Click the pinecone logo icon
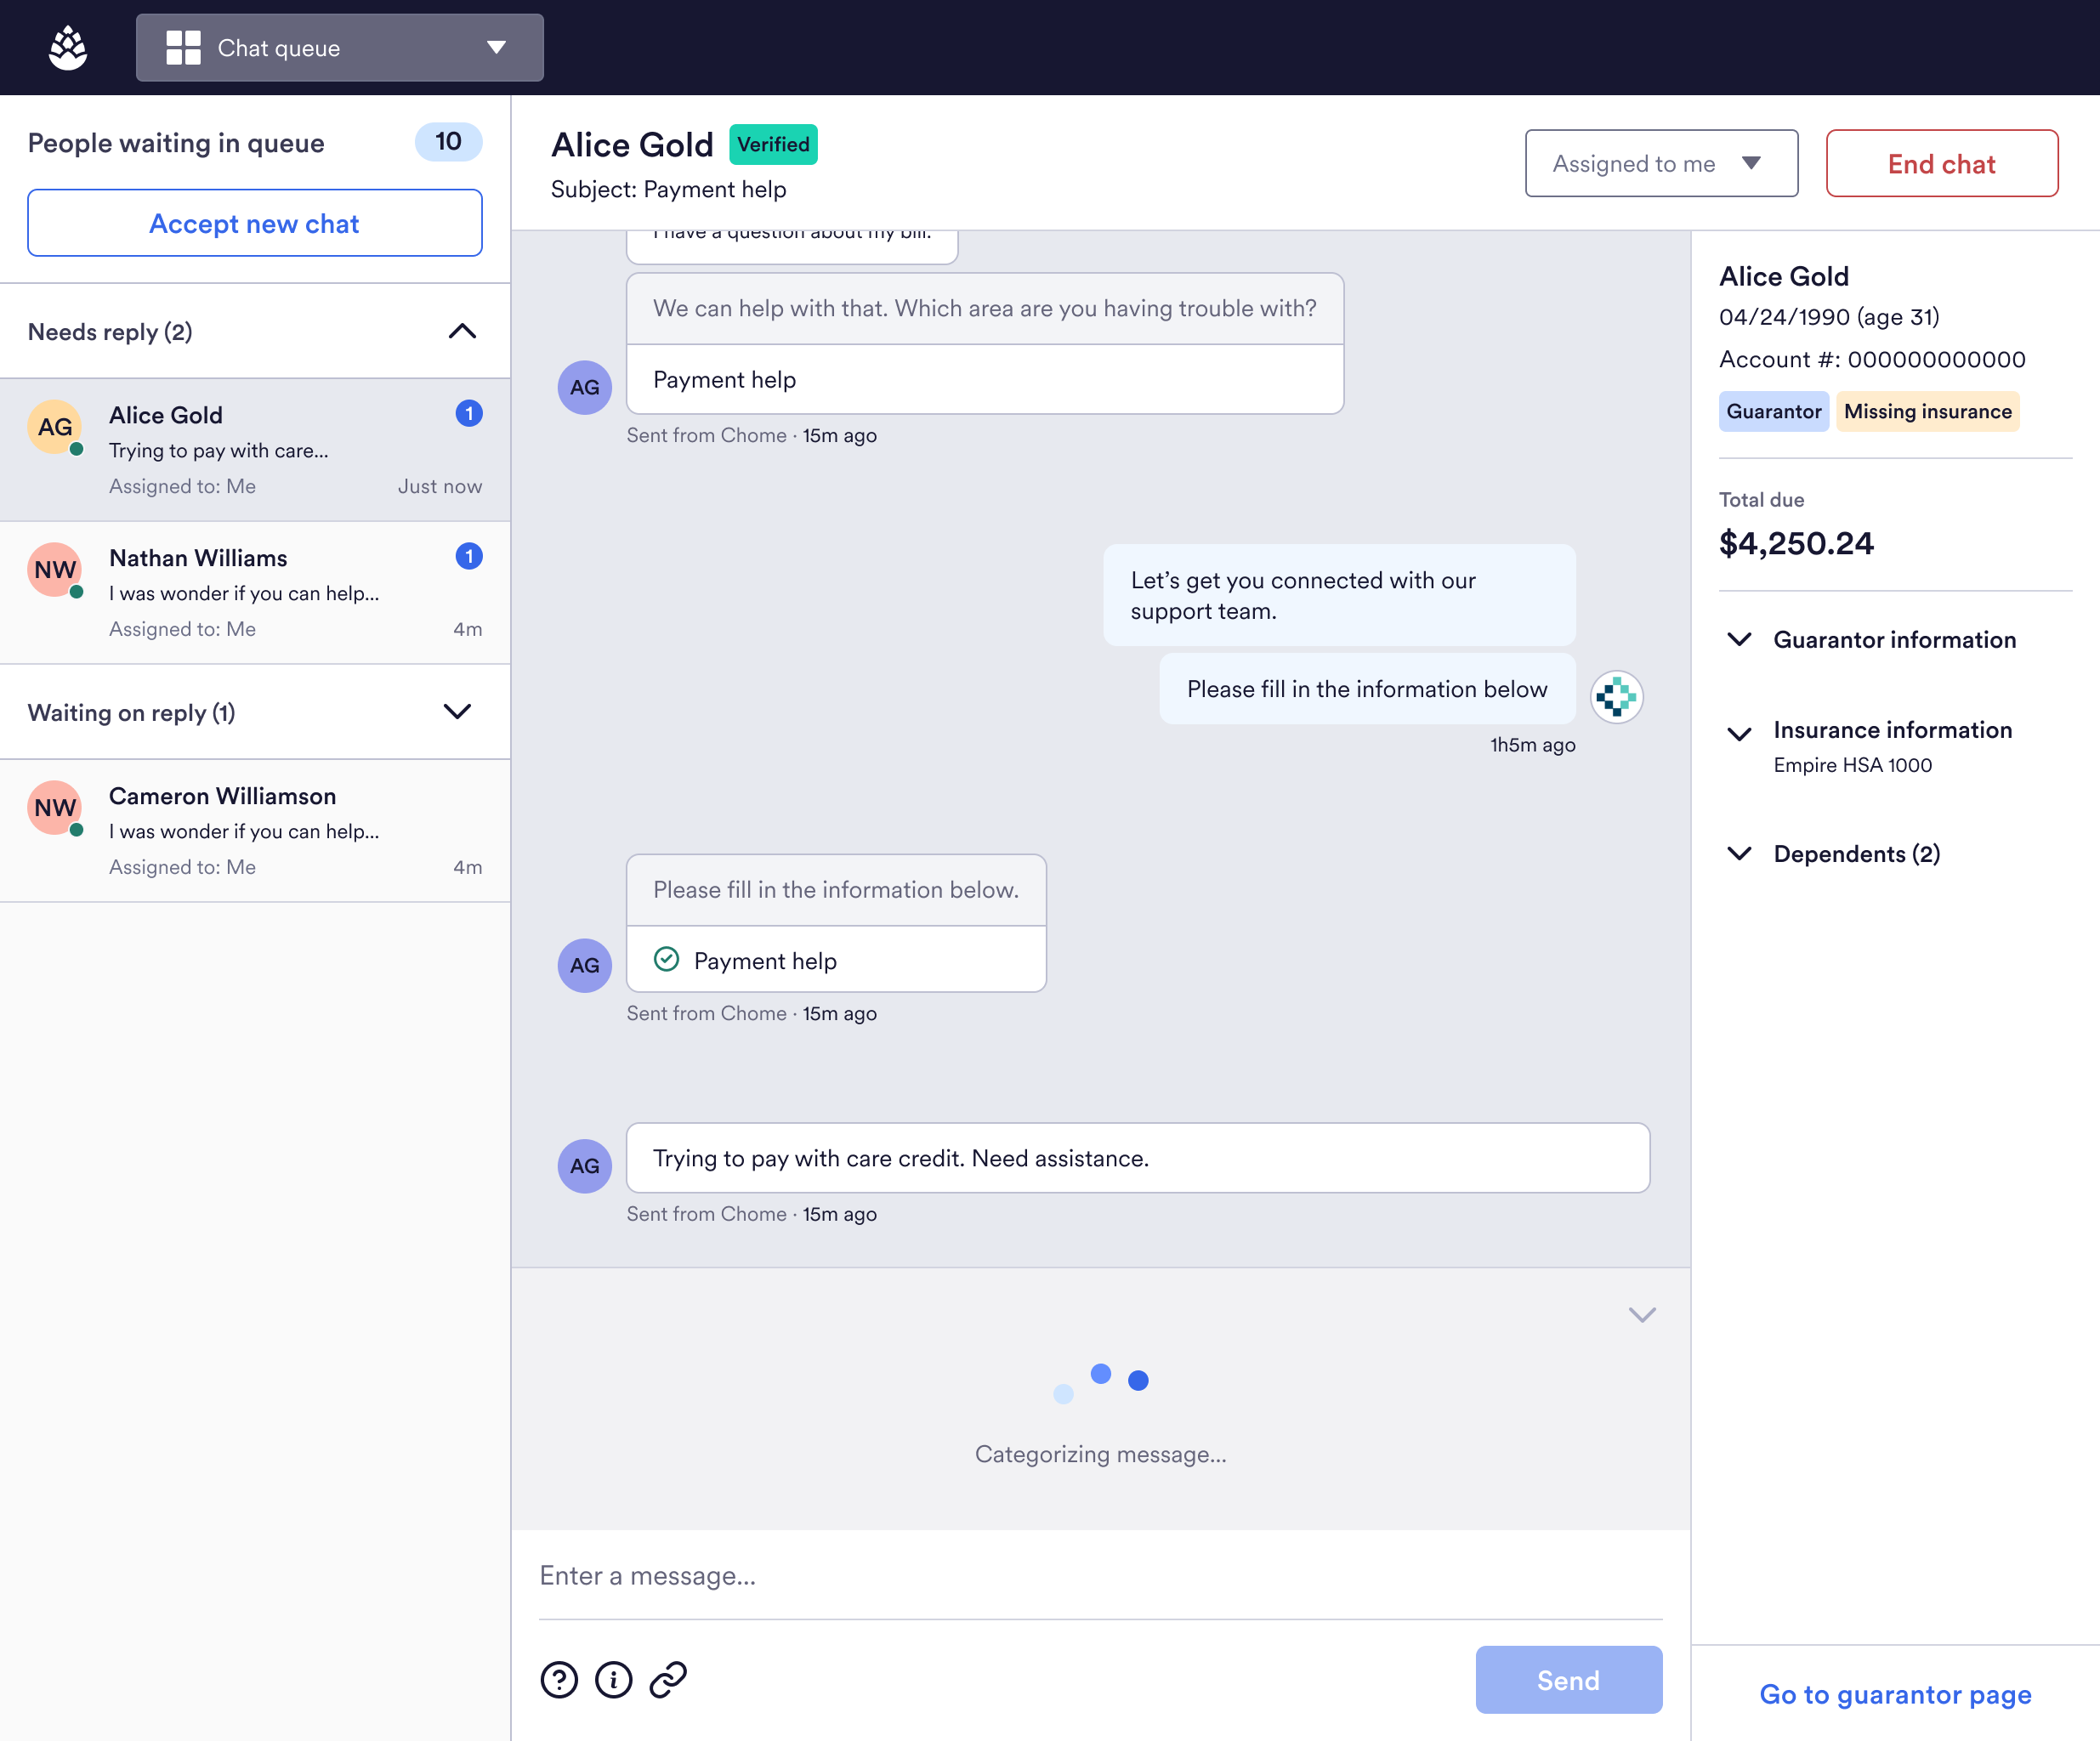The width and height of the screenshot is (2100, 1741). click(x=68, y=48)
